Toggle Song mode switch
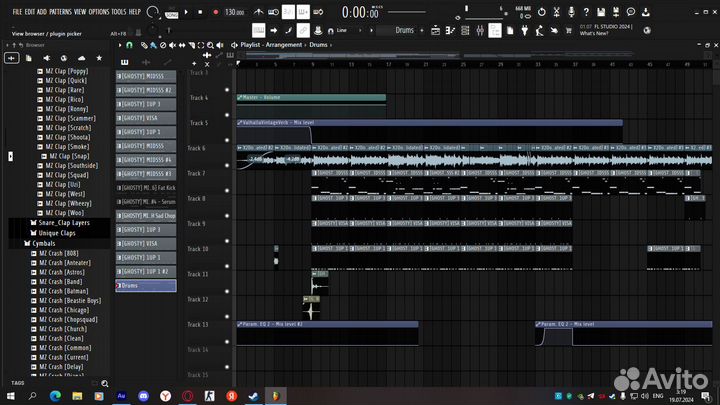This screenshot has width=720, height=405. pos(172,13)
